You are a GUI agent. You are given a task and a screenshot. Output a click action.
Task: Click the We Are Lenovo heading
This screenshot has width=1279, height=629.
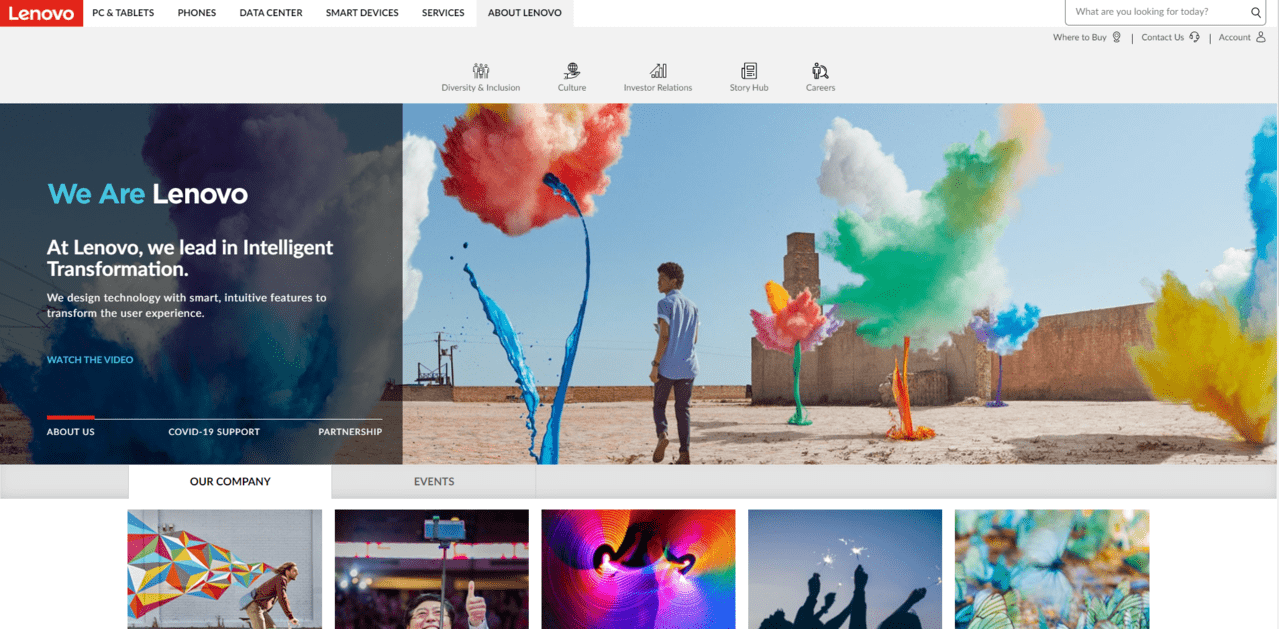point(148,194)
